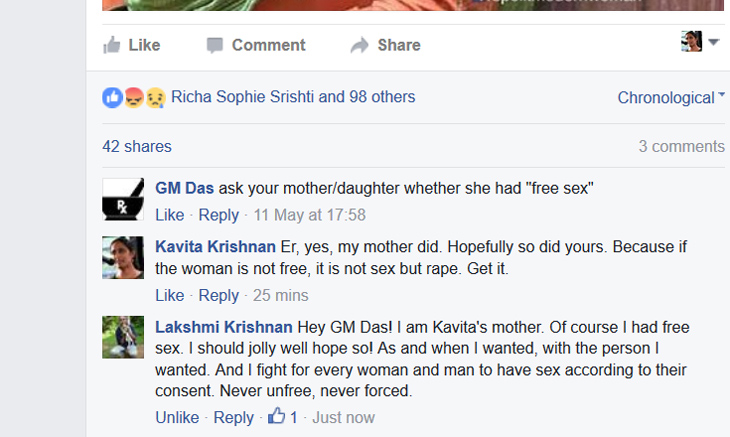Like Kavita Krishnan's comment
Screen dimensions: 730x437
(x=169, y=296)
